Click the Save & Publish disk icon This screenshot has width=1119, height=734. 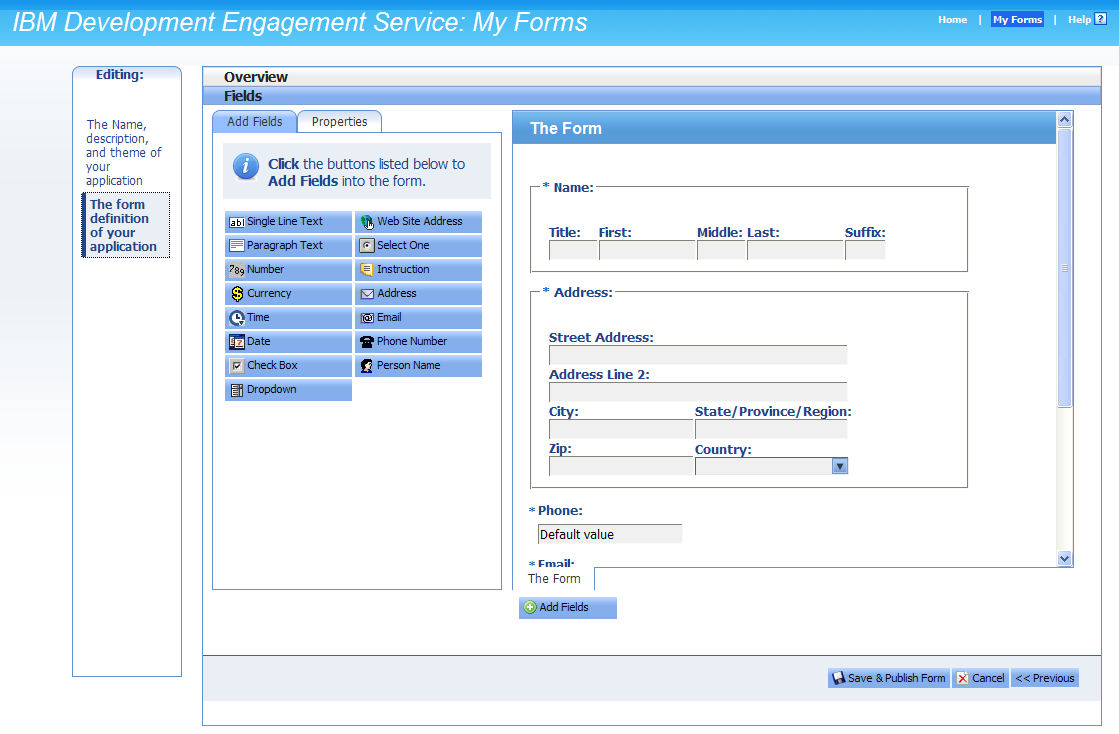click(839, 678)
